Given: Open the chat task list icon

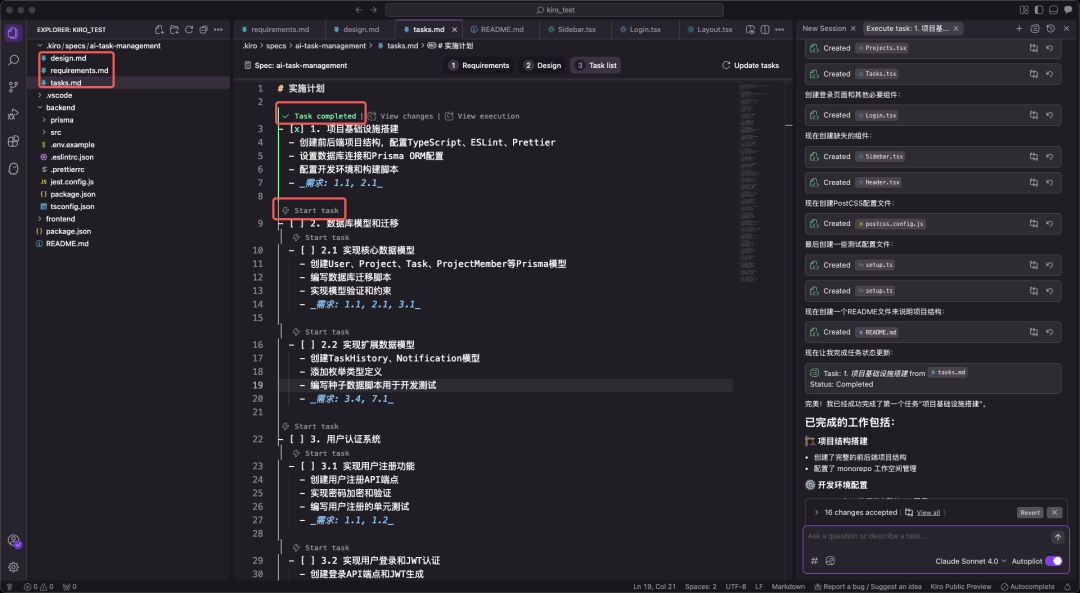Looking at the screenshot, I should pos(1035,28).
